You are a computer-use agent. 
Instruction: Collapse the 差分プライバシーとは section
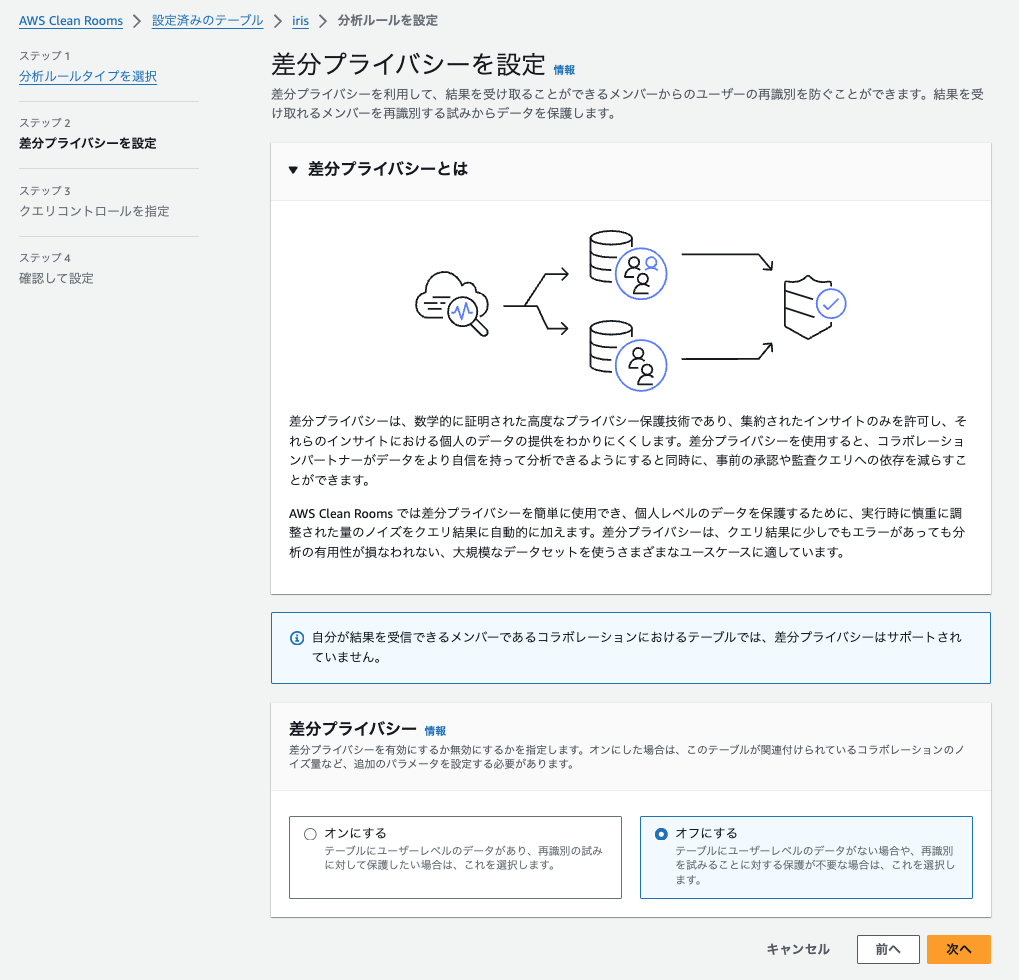[x=293, y=170]
